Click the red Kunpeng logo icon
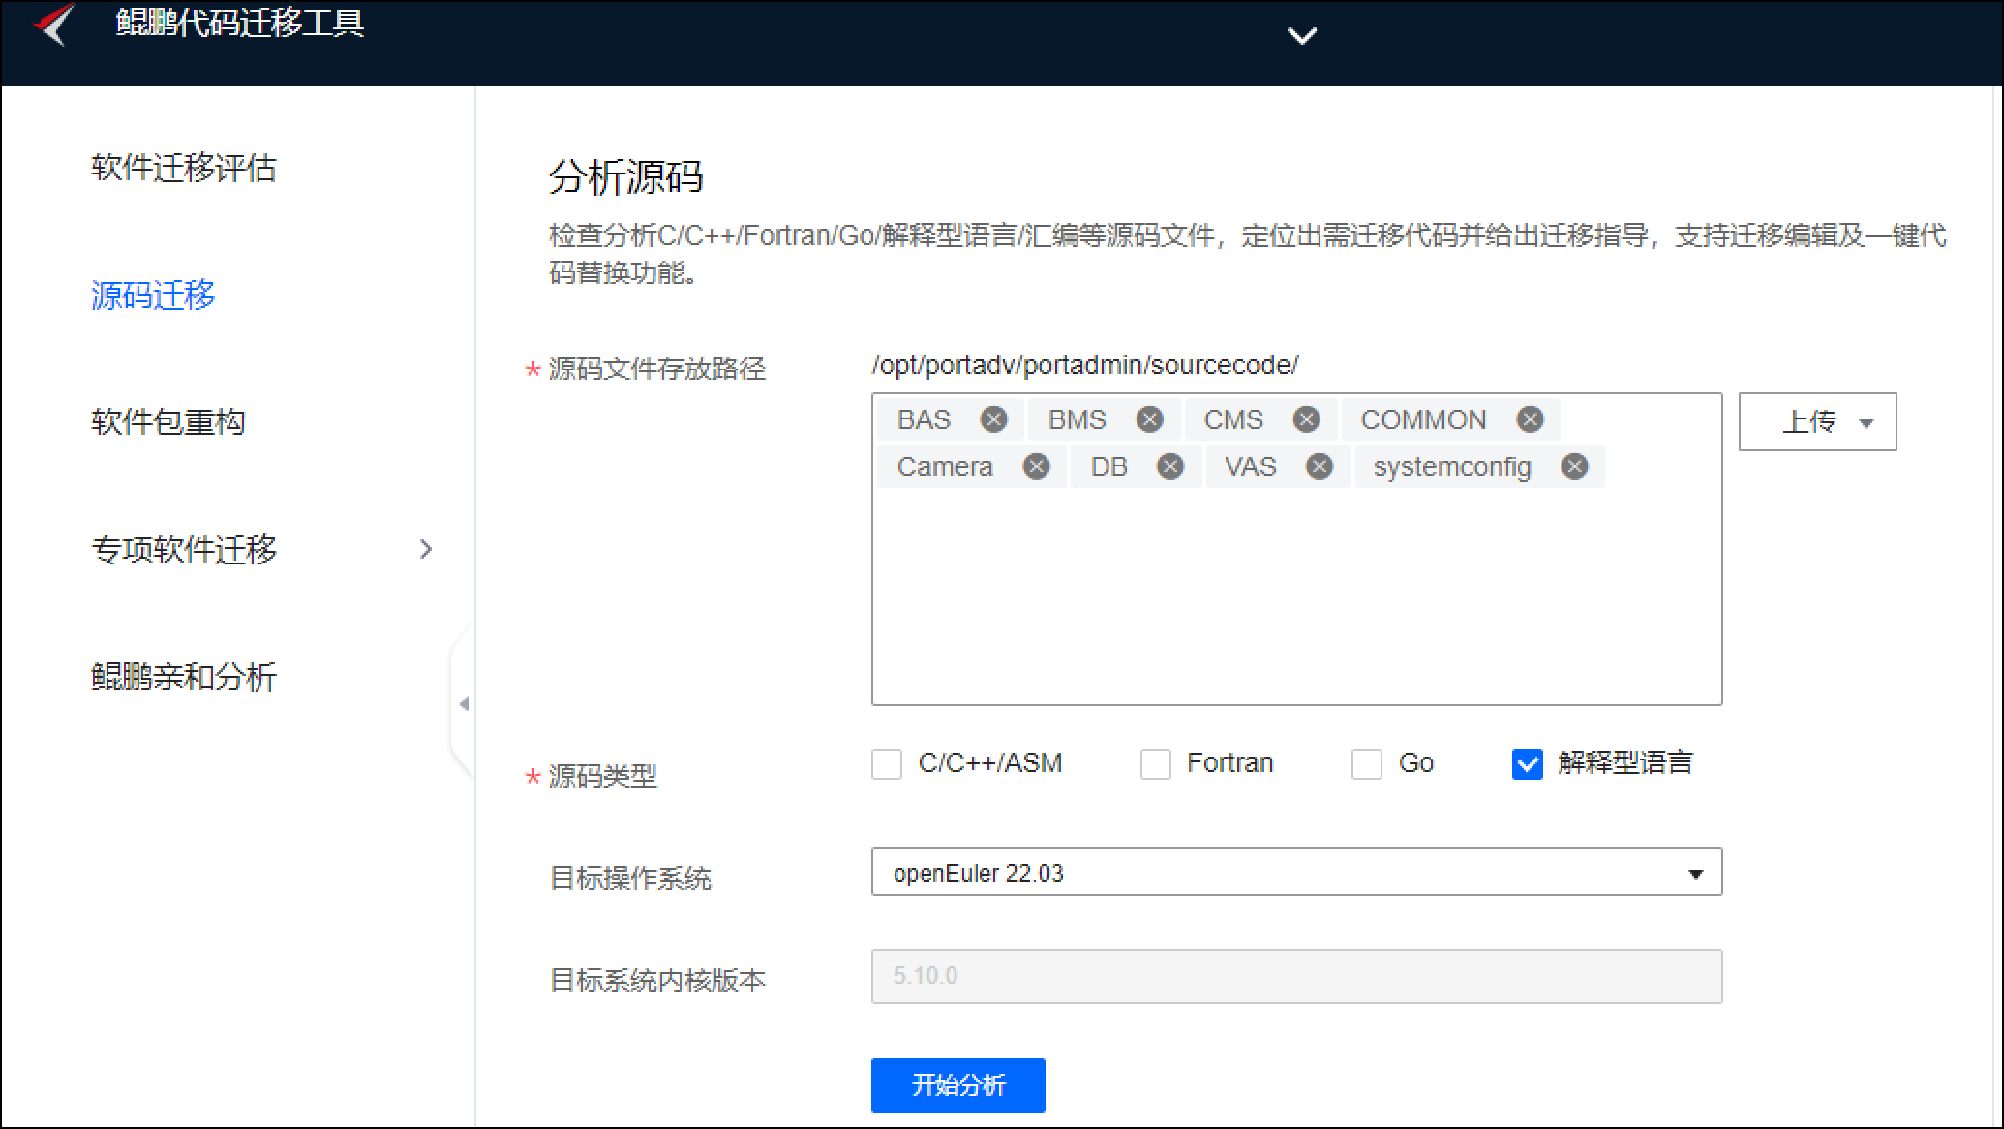Viewport: 2004px width, 1129px height. click(x=55, y=24)
